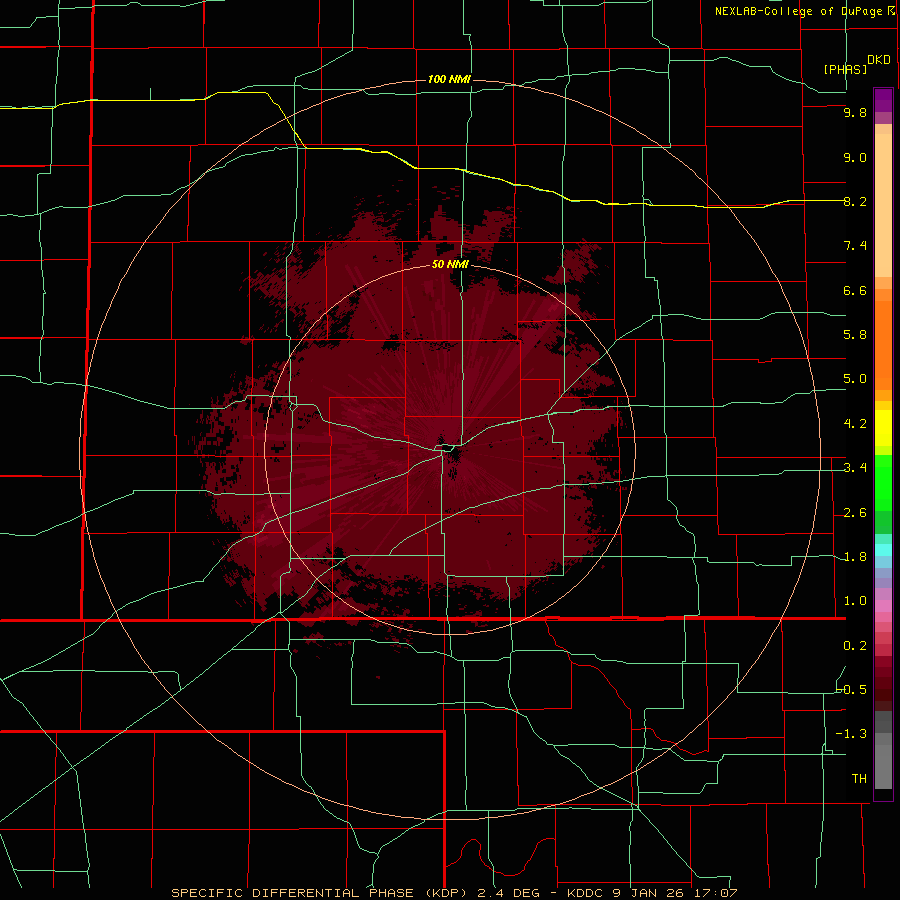This screenshot has height=900, width=900.
Task: Pick the purple segment atop the color scale
Action: point(883,100)
